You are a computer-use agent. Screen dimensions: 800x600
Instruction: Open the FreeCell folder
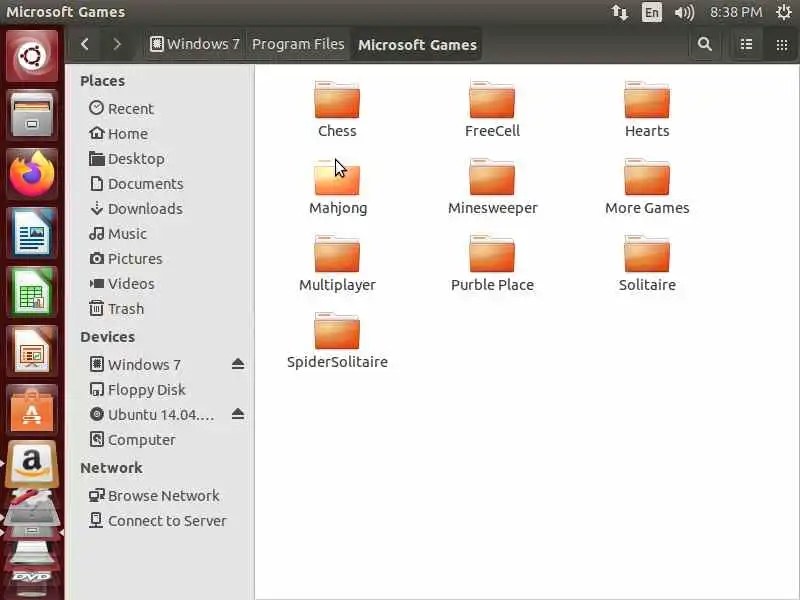click(492, 109)
